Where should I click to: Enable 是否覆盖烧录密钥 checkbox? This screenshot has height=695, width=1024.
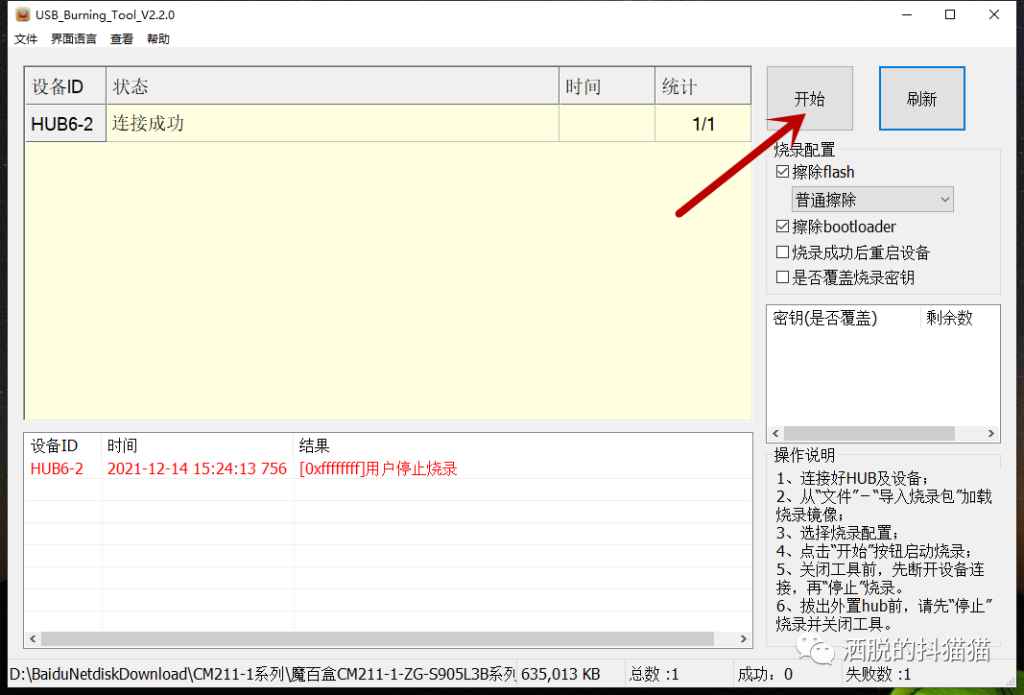(783, 278)
